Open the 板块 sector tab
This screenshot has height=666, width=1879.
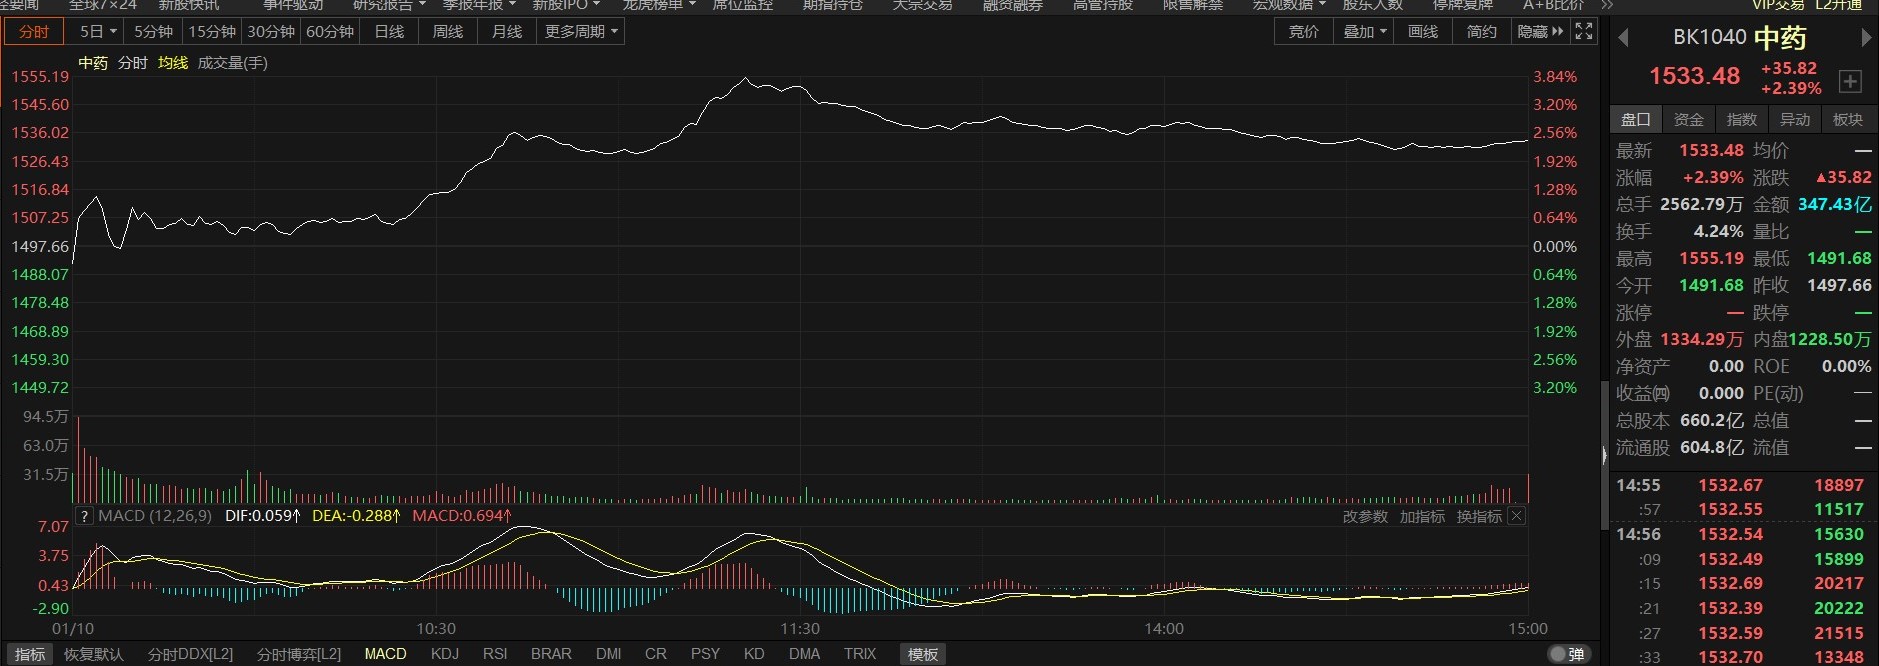pos(1848,119)
